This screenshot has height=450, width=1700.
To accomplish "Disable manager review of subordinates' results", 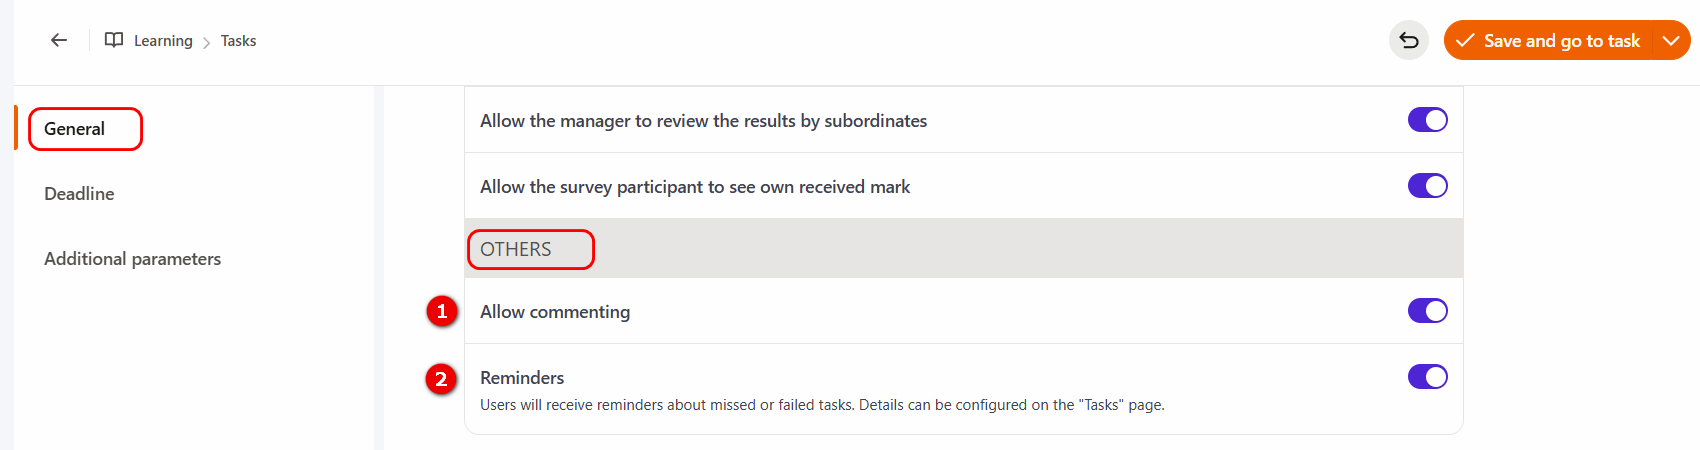I will tap(1427, 120).
